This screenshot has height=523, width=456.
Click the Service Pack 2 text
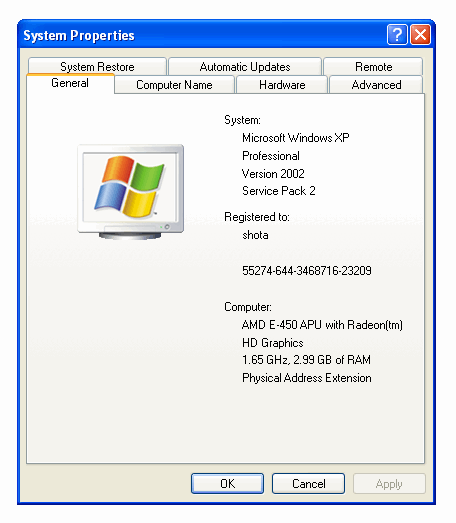pyautogui.click(x=279, y=191)
